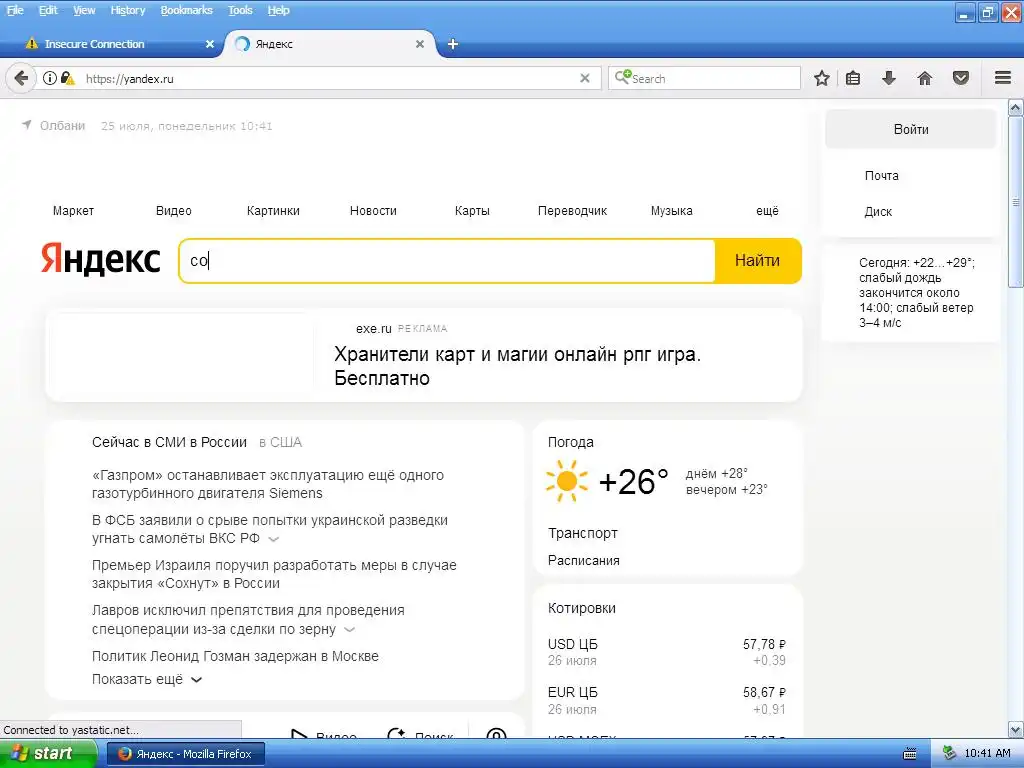Click into the Yandex search input field

tap(447, 261)
